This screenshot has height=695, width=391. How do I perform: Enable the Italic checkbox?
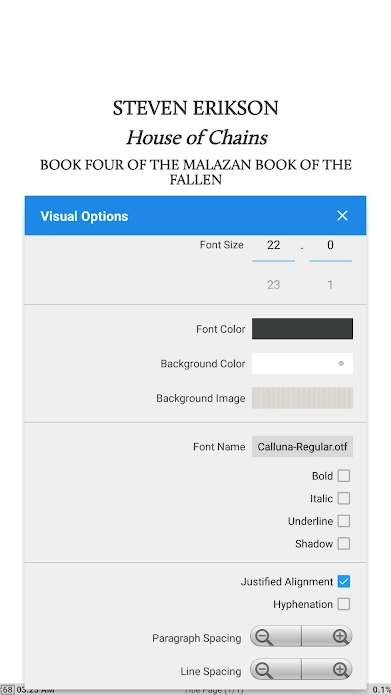point(344,498)
